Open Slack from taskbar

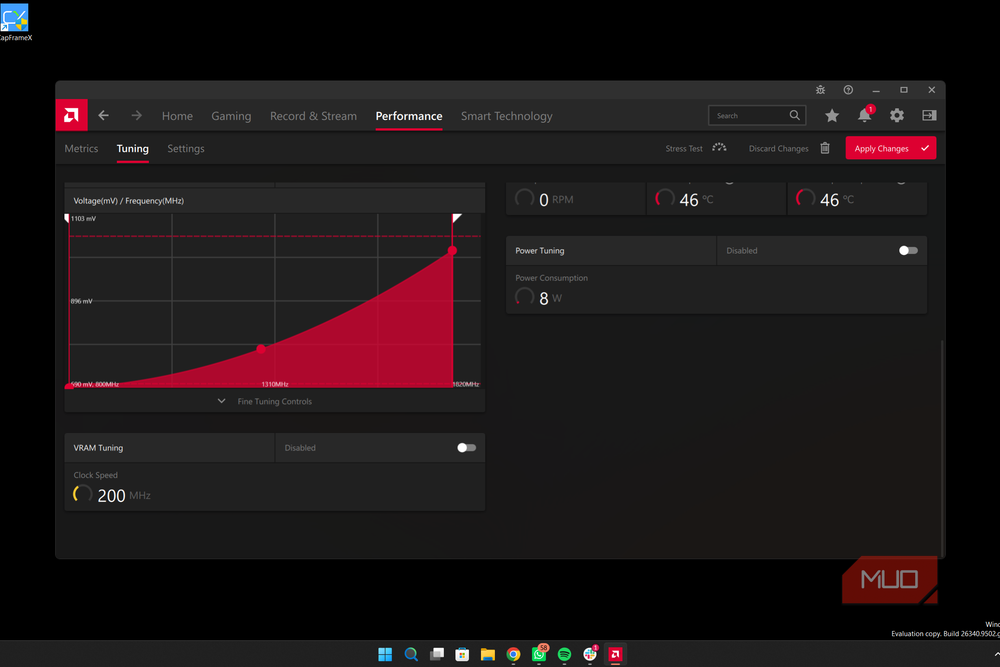coord(591,654)
